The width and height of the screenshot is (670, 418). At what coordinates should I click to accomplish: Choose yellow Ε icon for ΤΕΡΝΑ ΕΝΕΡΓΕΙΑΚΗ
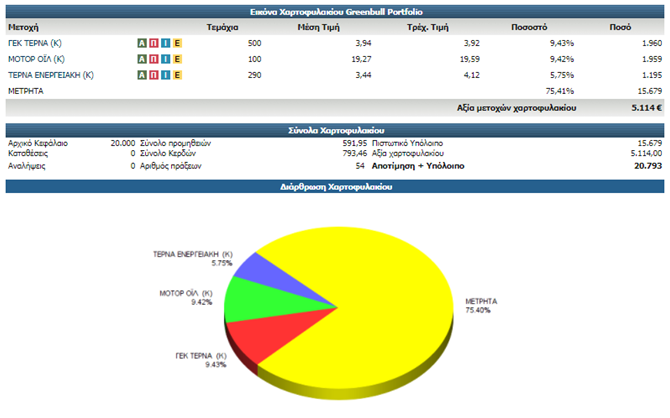[178, 75]
